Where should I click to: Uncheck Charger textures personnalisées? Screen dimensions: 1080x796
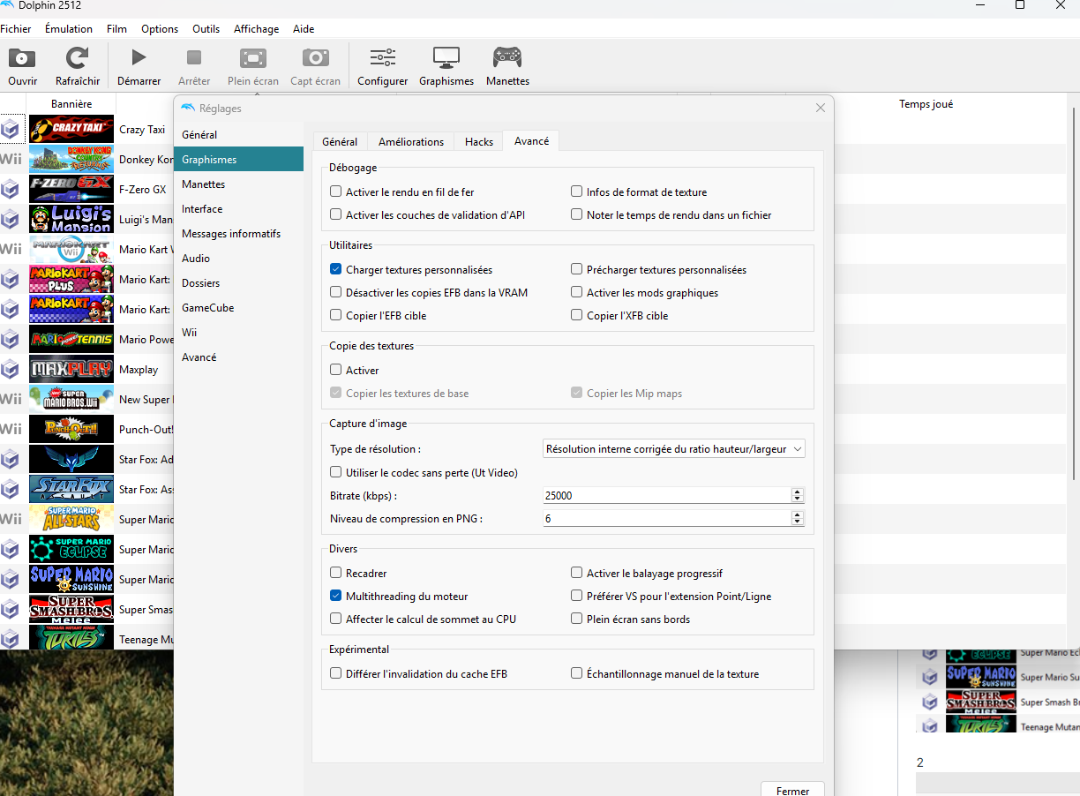336,270
